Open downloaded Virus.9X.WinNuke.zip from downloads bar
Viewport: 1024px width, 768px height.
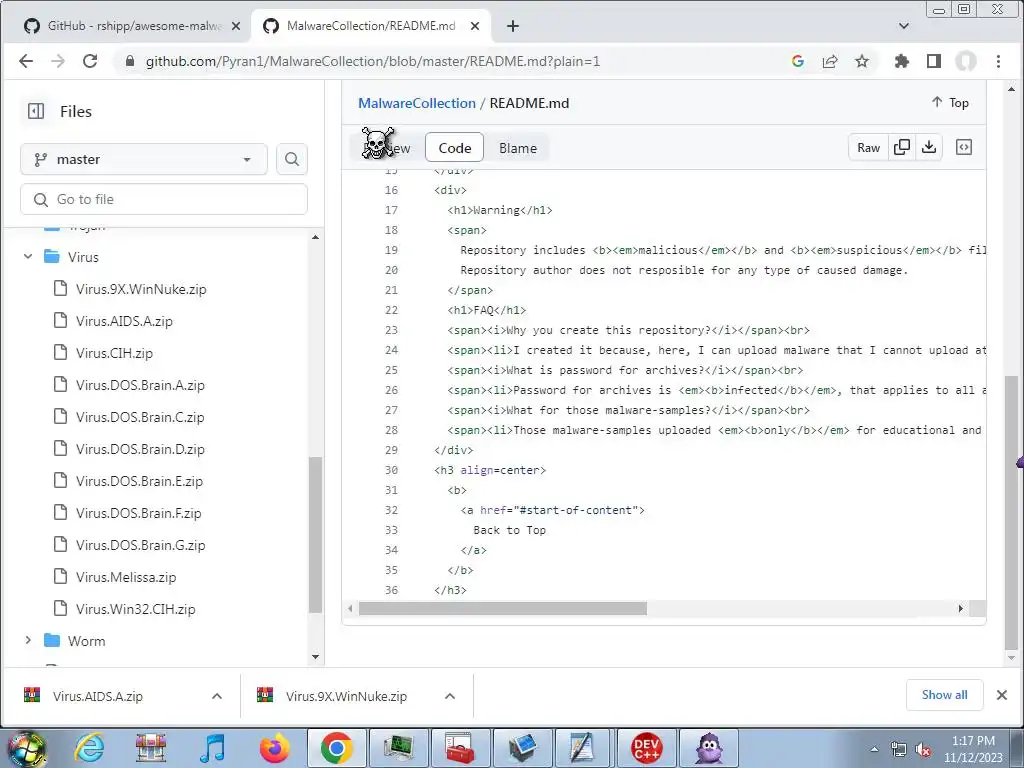click(x=346, y=696)
